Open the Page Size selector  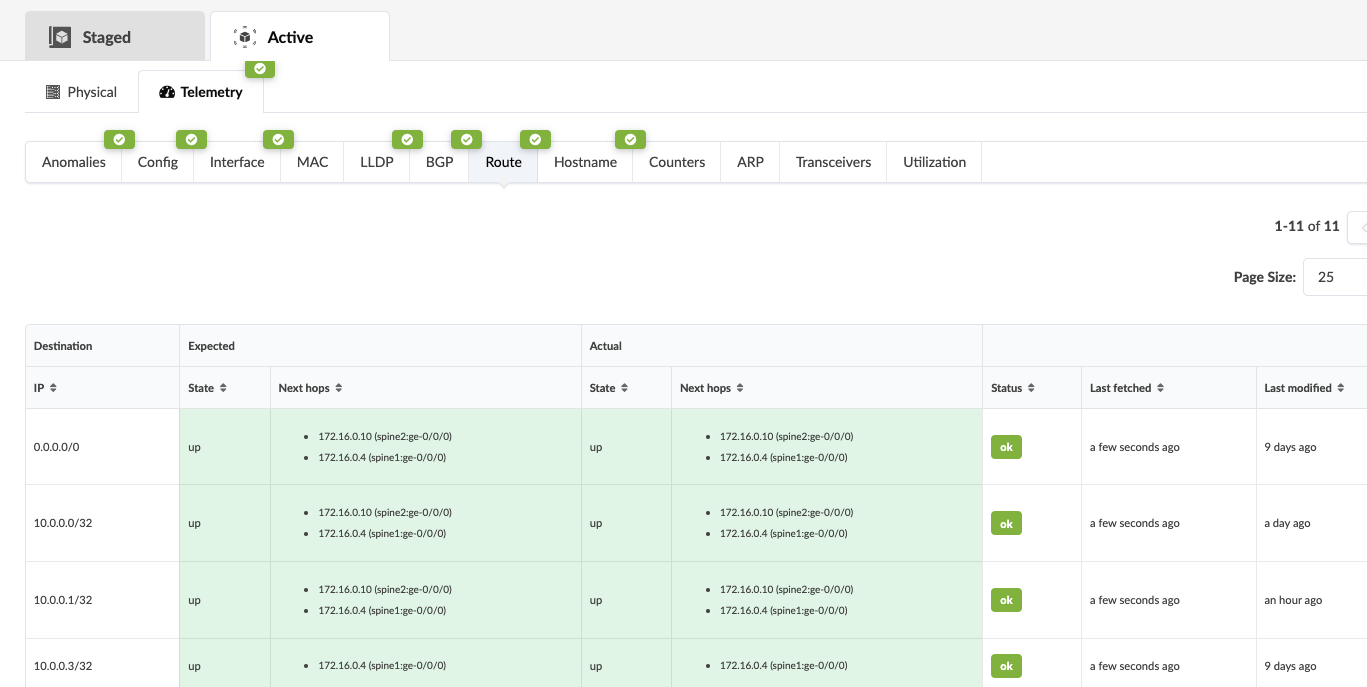pyautogui.click(x=1334, y=277)
